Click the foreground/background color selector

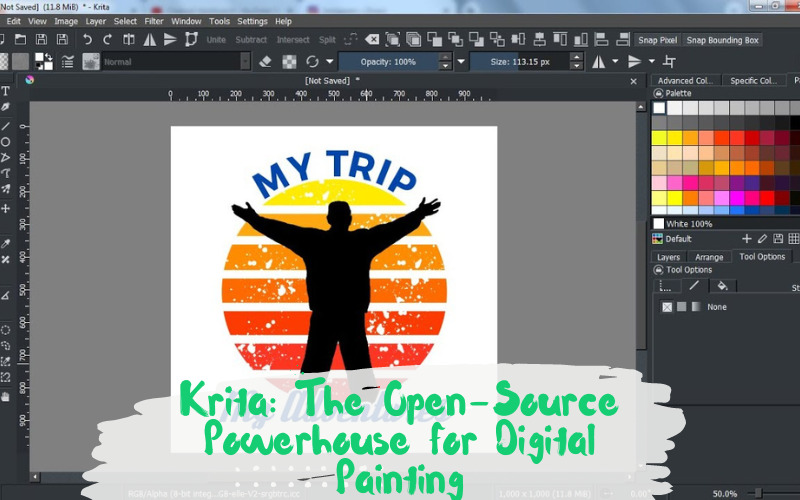[43, 62]
